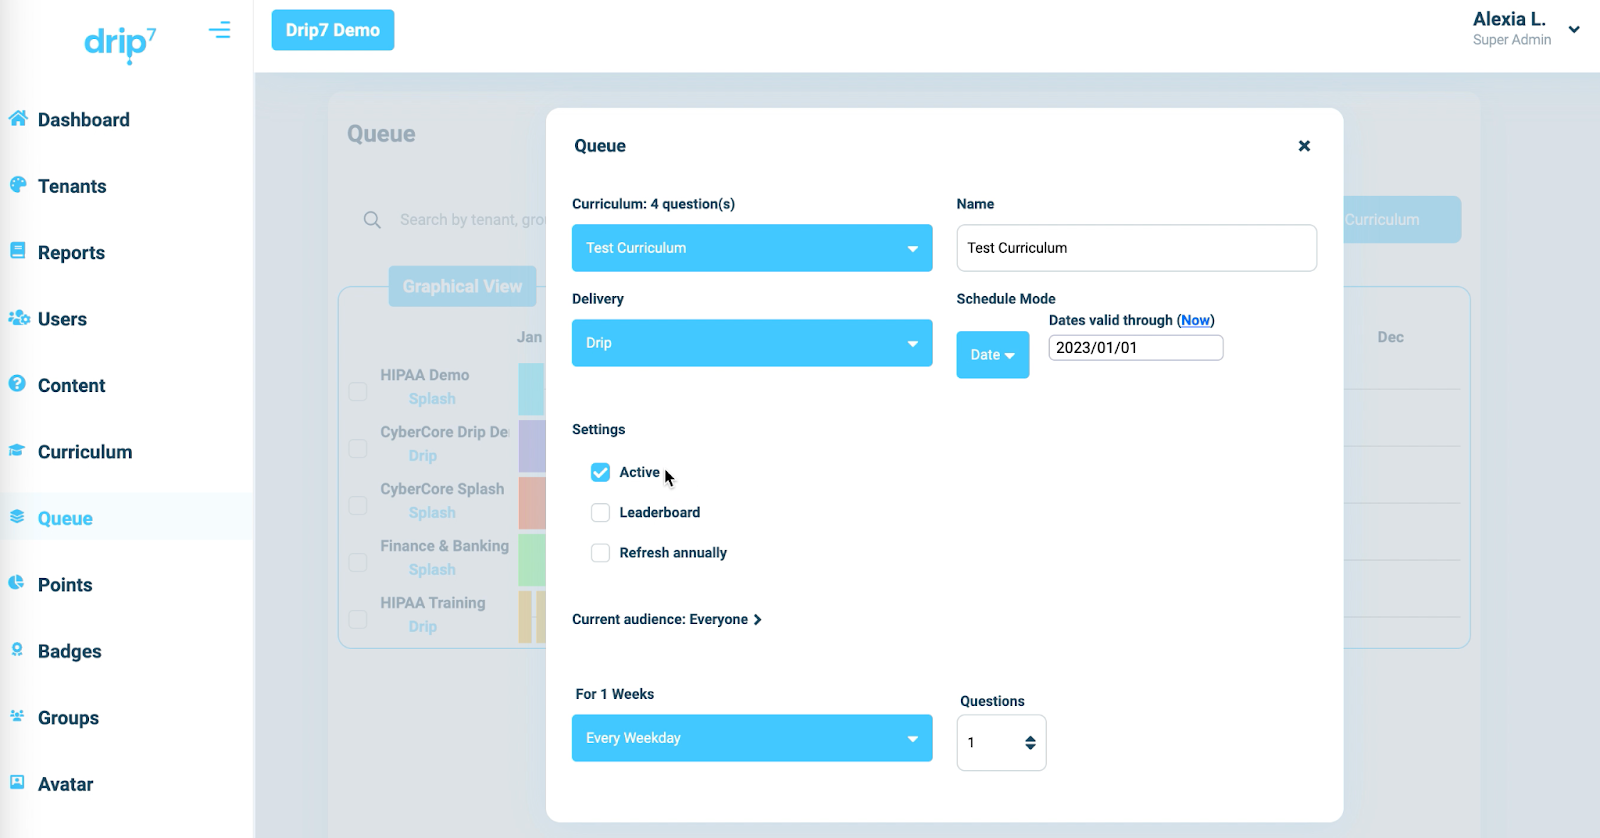Close the Queue dialog
Screen dimensions: 1600x838
1304,146
